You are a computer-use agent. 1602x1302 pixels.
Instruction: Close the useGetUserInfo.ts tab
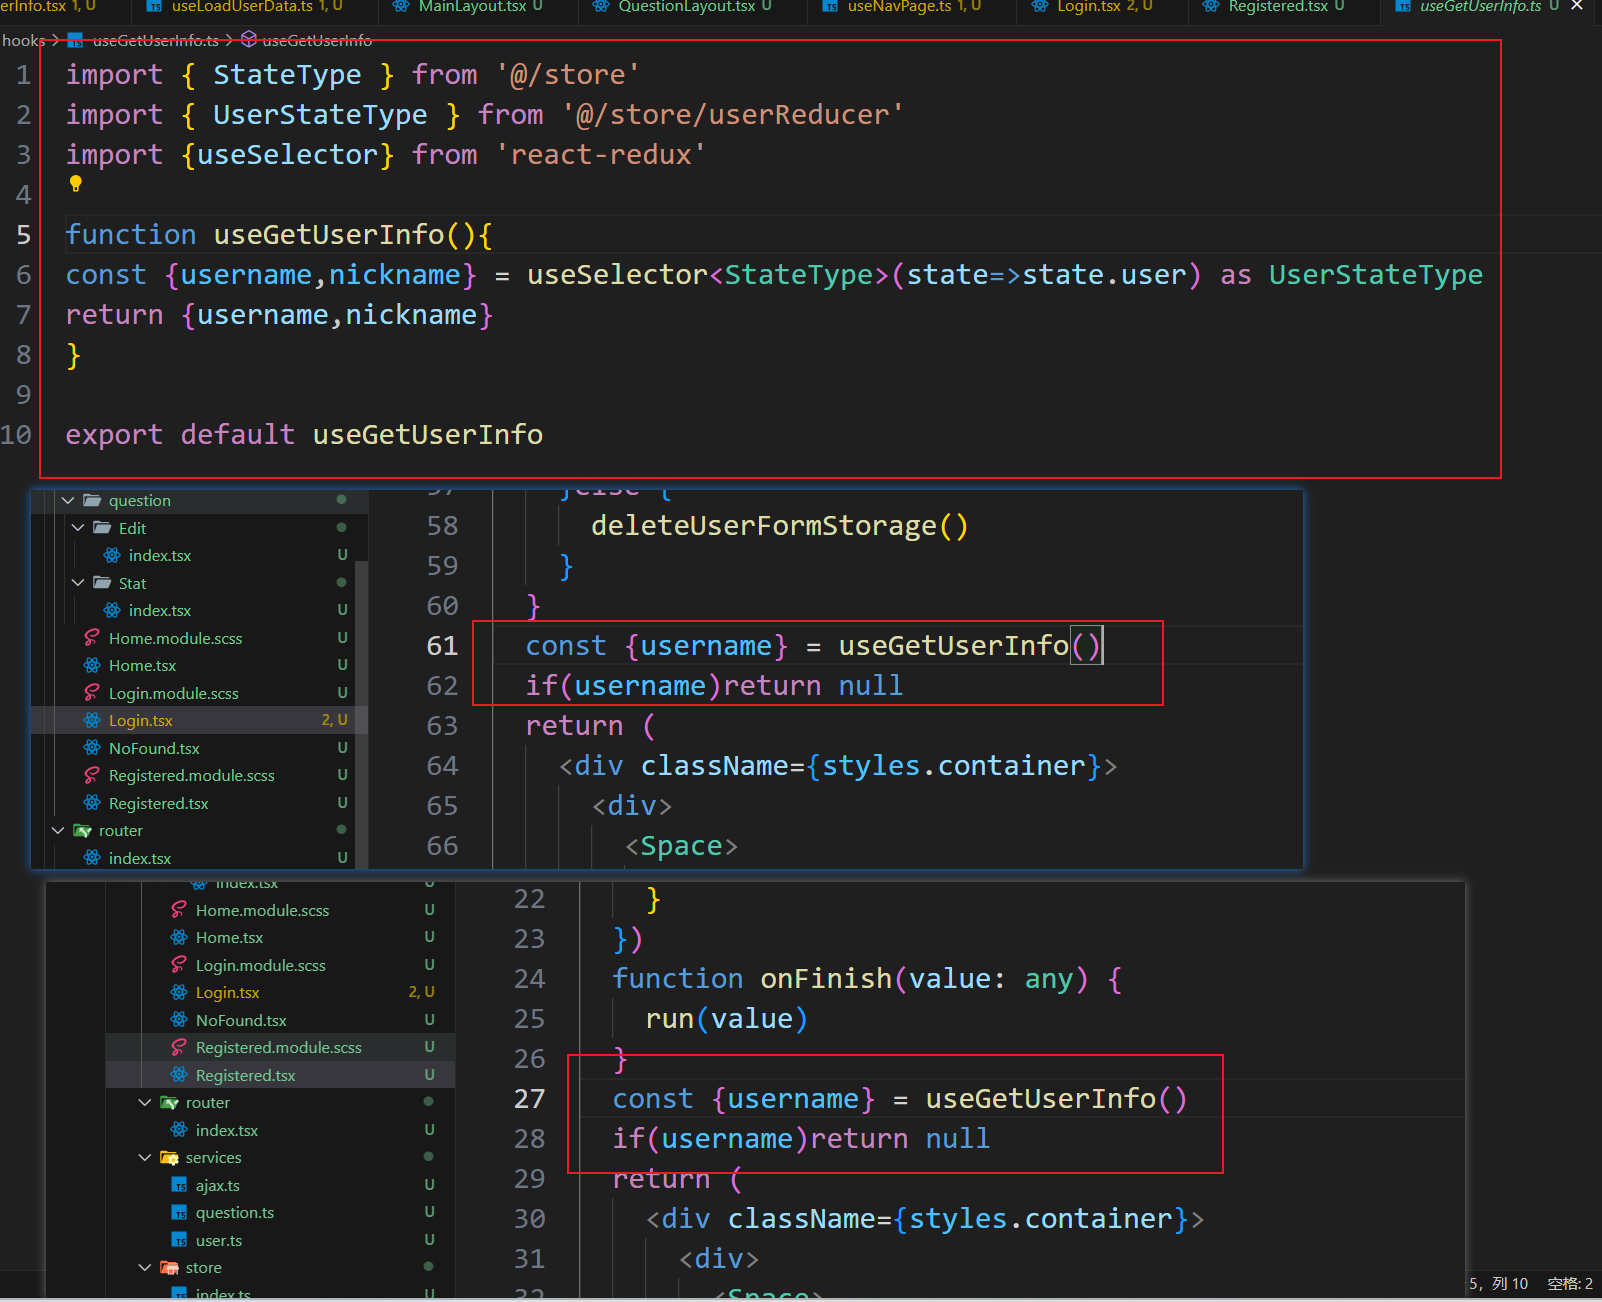pyautogui.click(x=1577, y=6)
